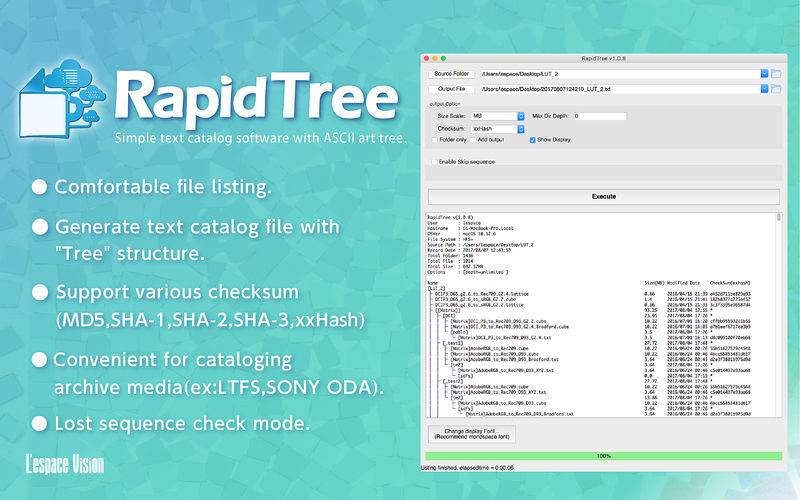The image size is (800, 500).
Task: Select the [[Matrix]] folder tree row
Action: coord(447,310)
